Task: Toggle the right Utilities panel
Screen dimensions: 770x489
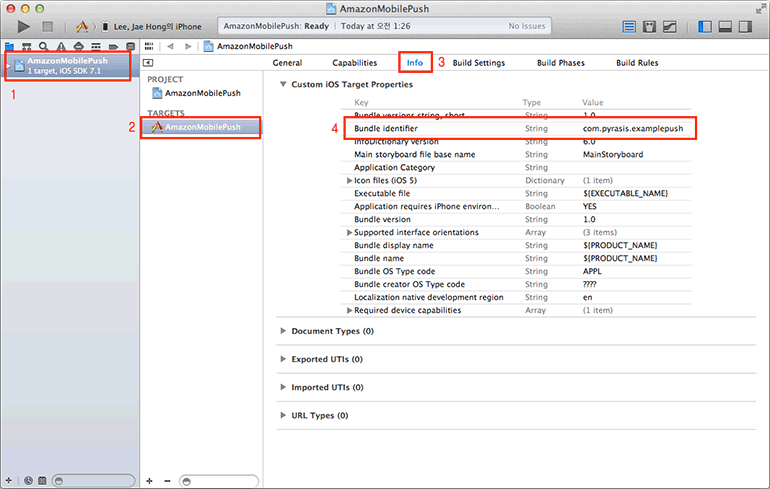Action: click(747, 25)
